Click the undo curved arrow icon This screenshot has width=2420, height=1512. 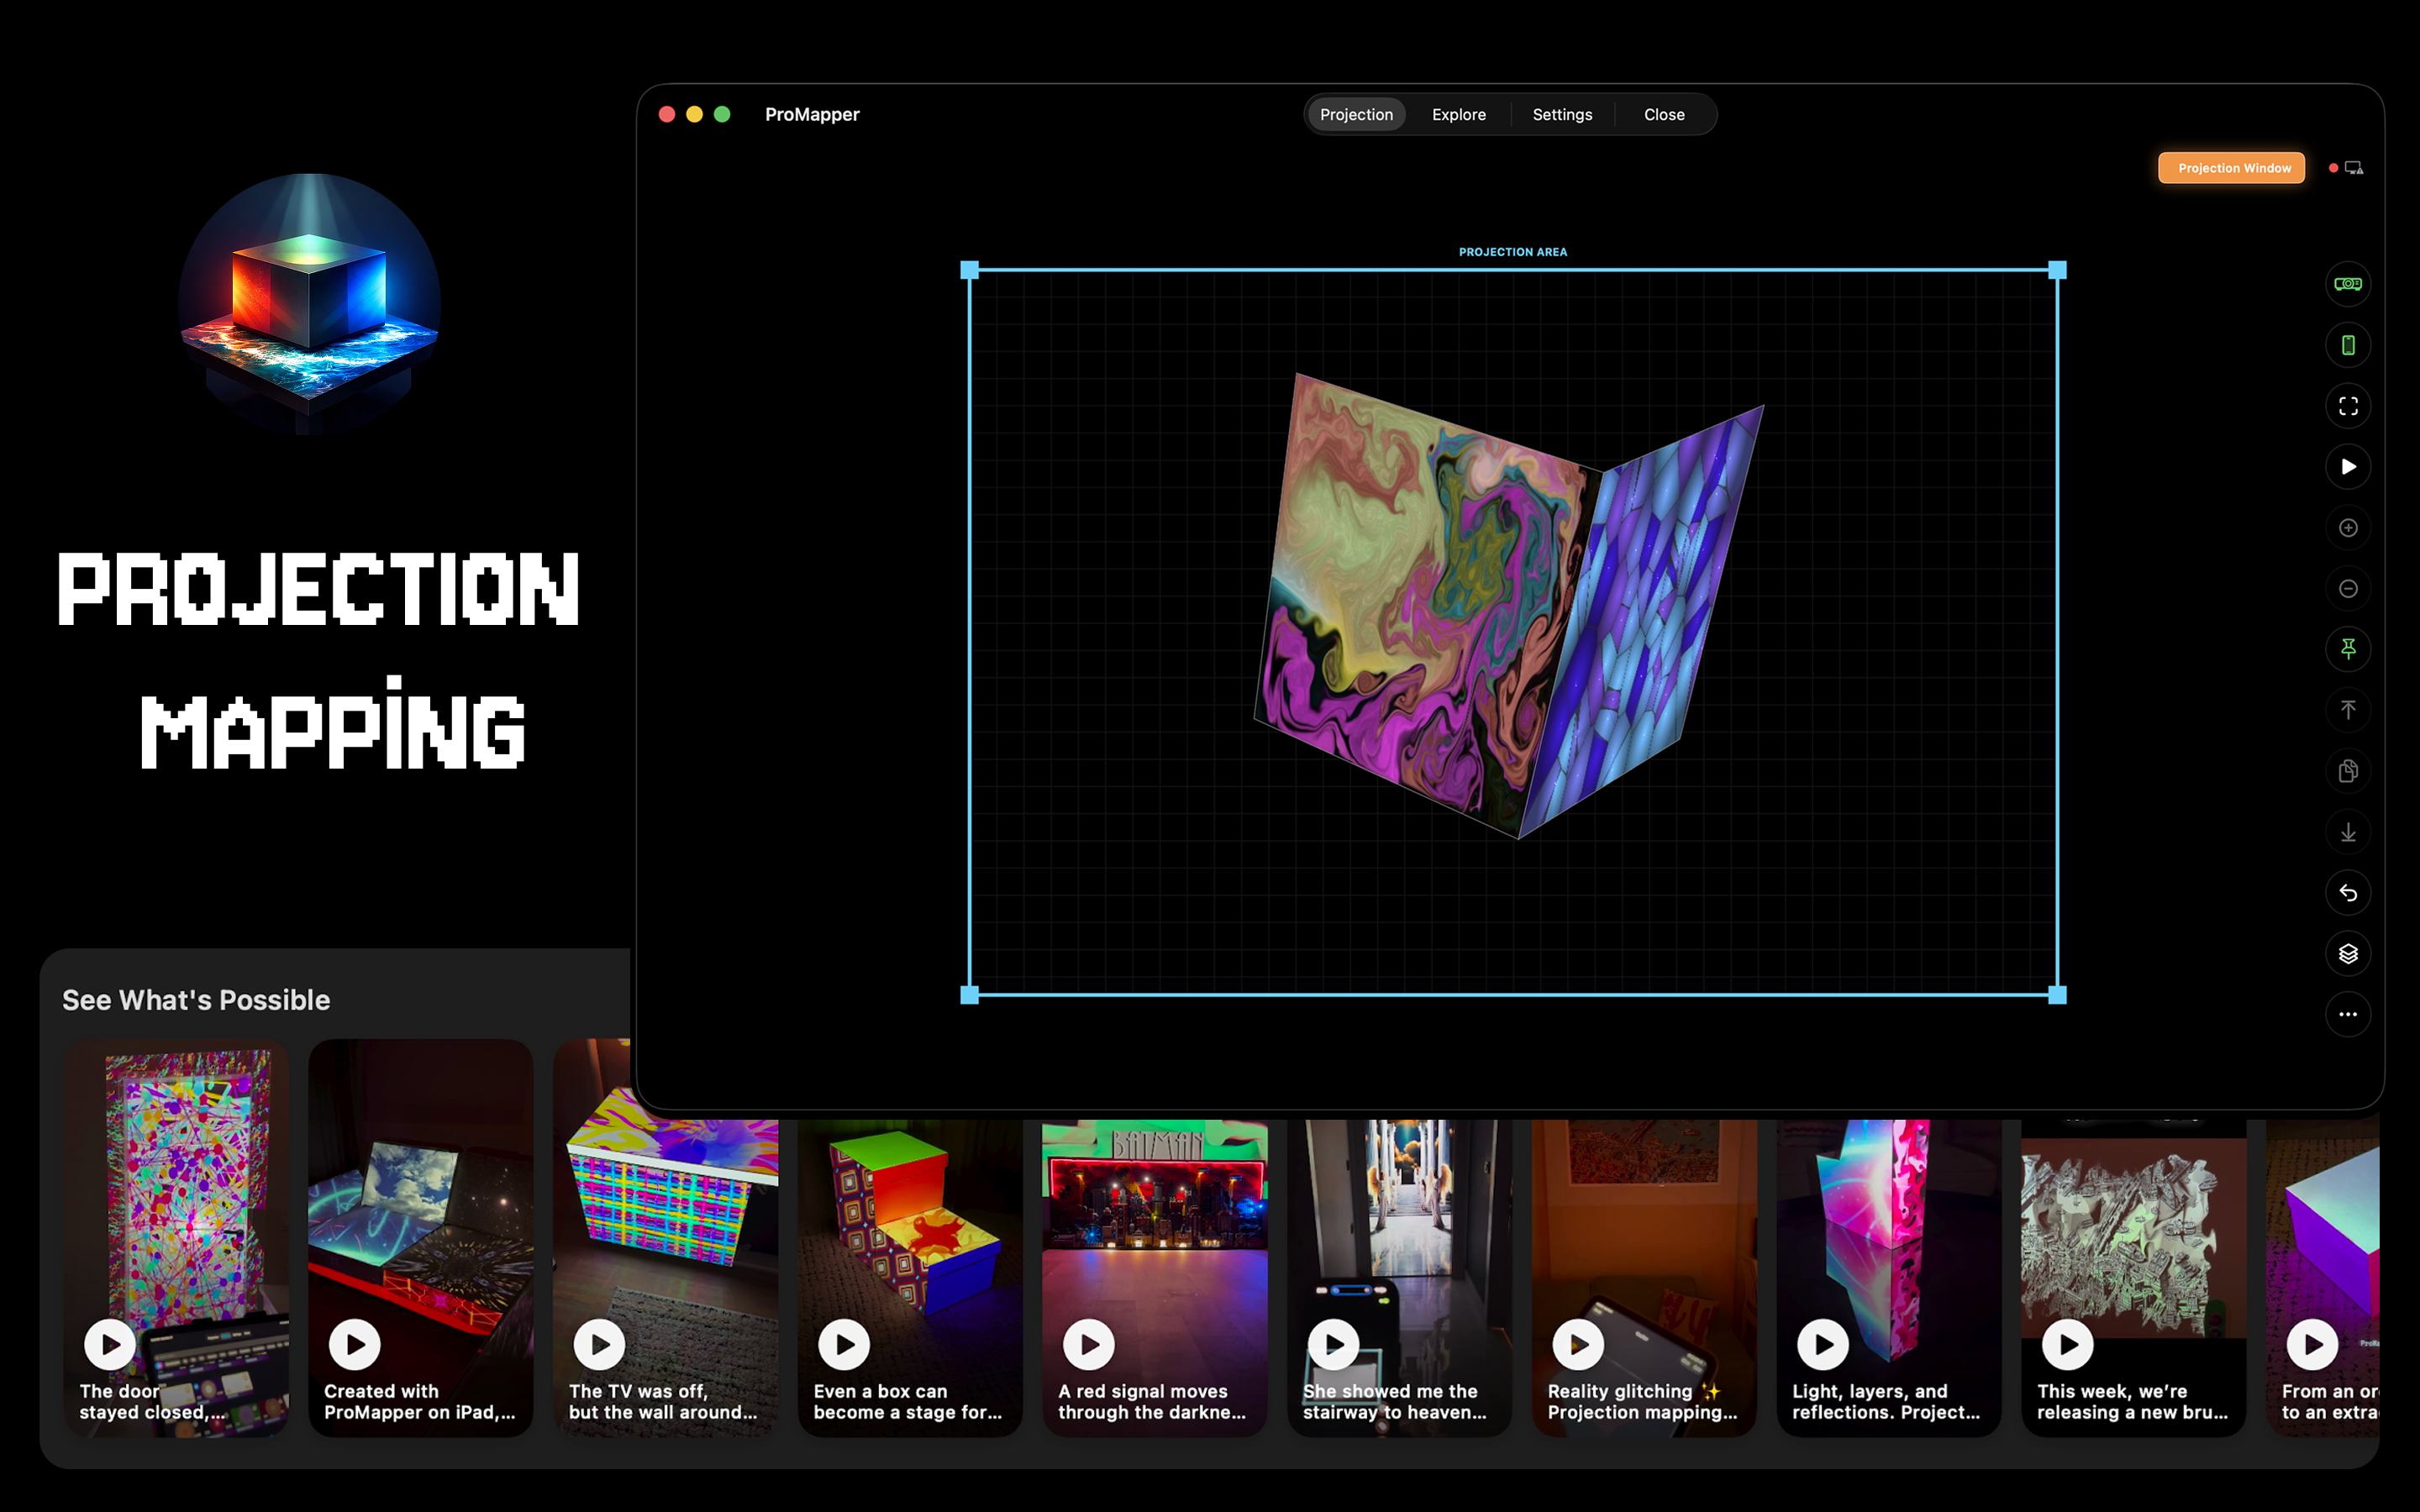2347,893
